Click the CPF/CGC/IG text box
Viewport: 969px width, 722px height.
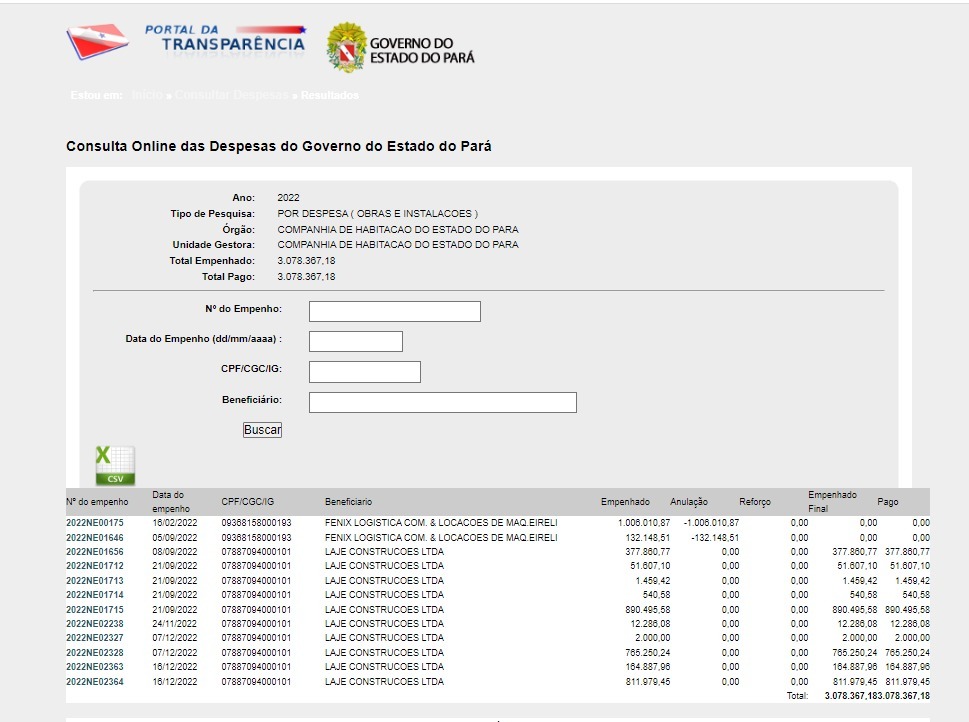pos(364,372)
